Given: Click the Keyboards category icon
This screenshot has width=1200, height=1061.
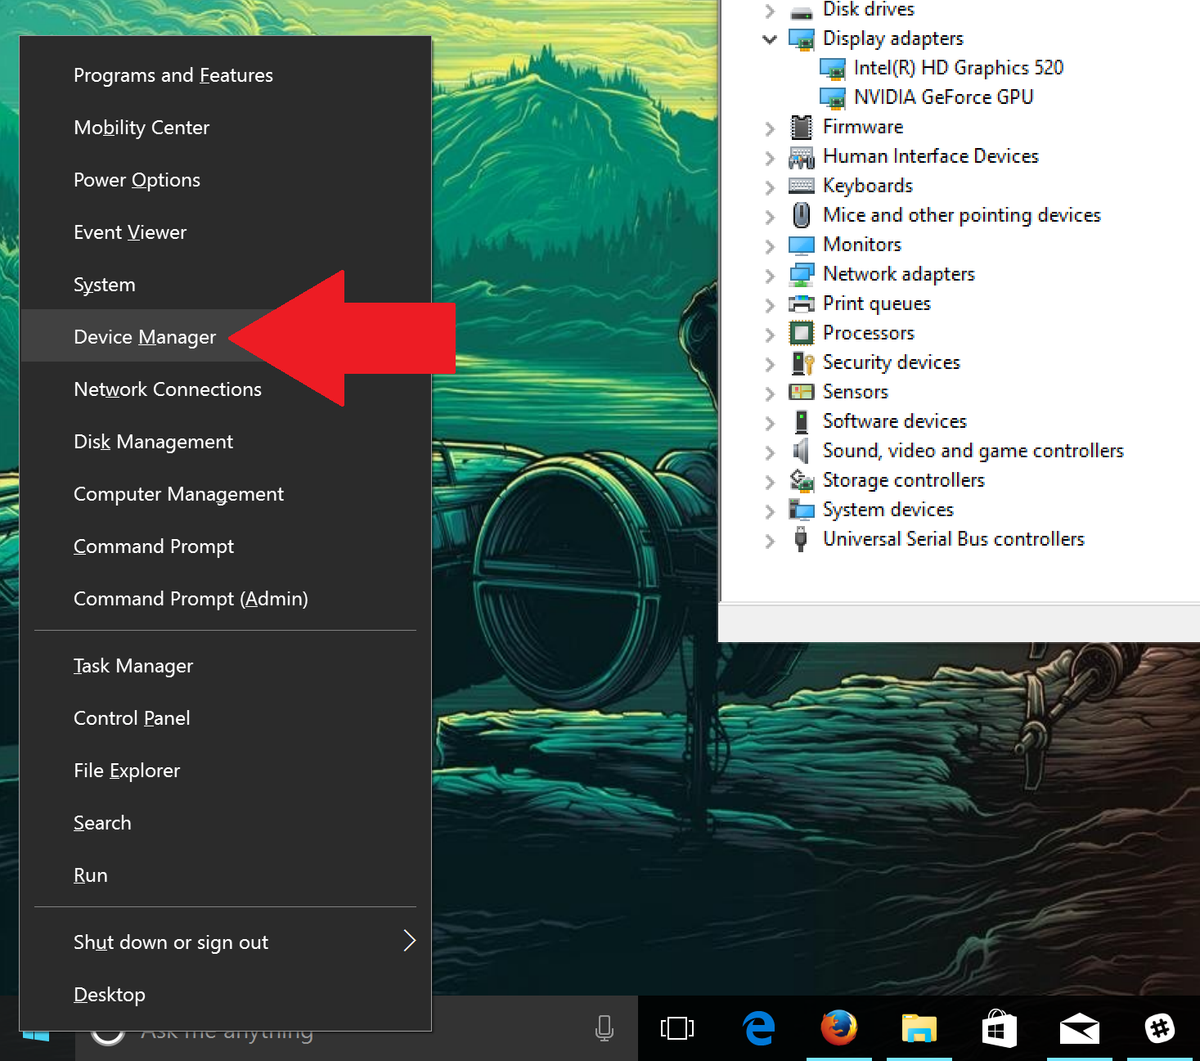Looking at the screenshot, I should (x=800, y=185).
